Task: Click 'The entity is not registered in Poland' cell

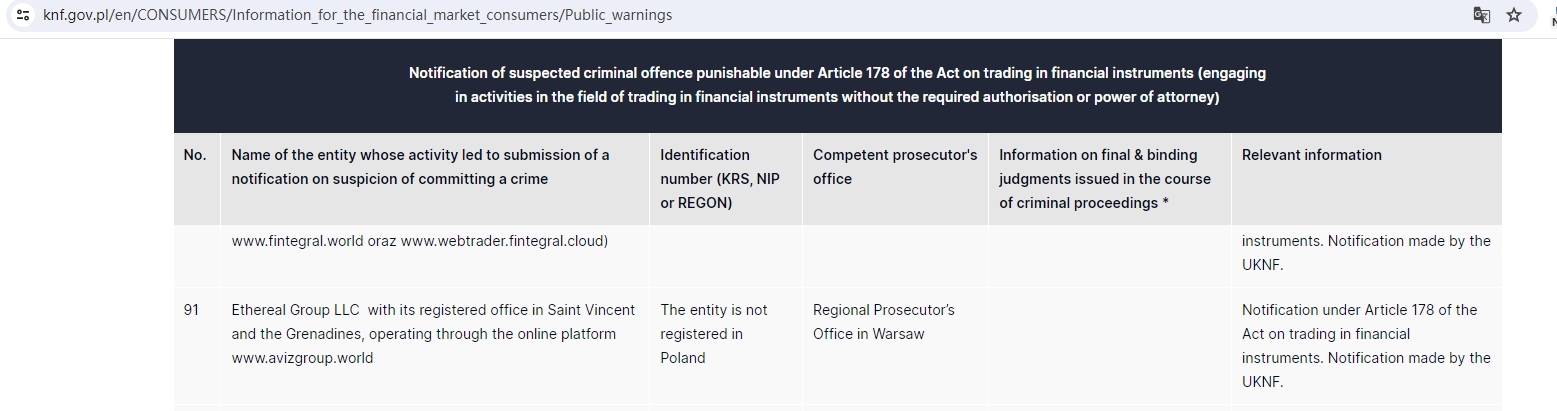Action: pyautogui.click(x=714, y=334)
